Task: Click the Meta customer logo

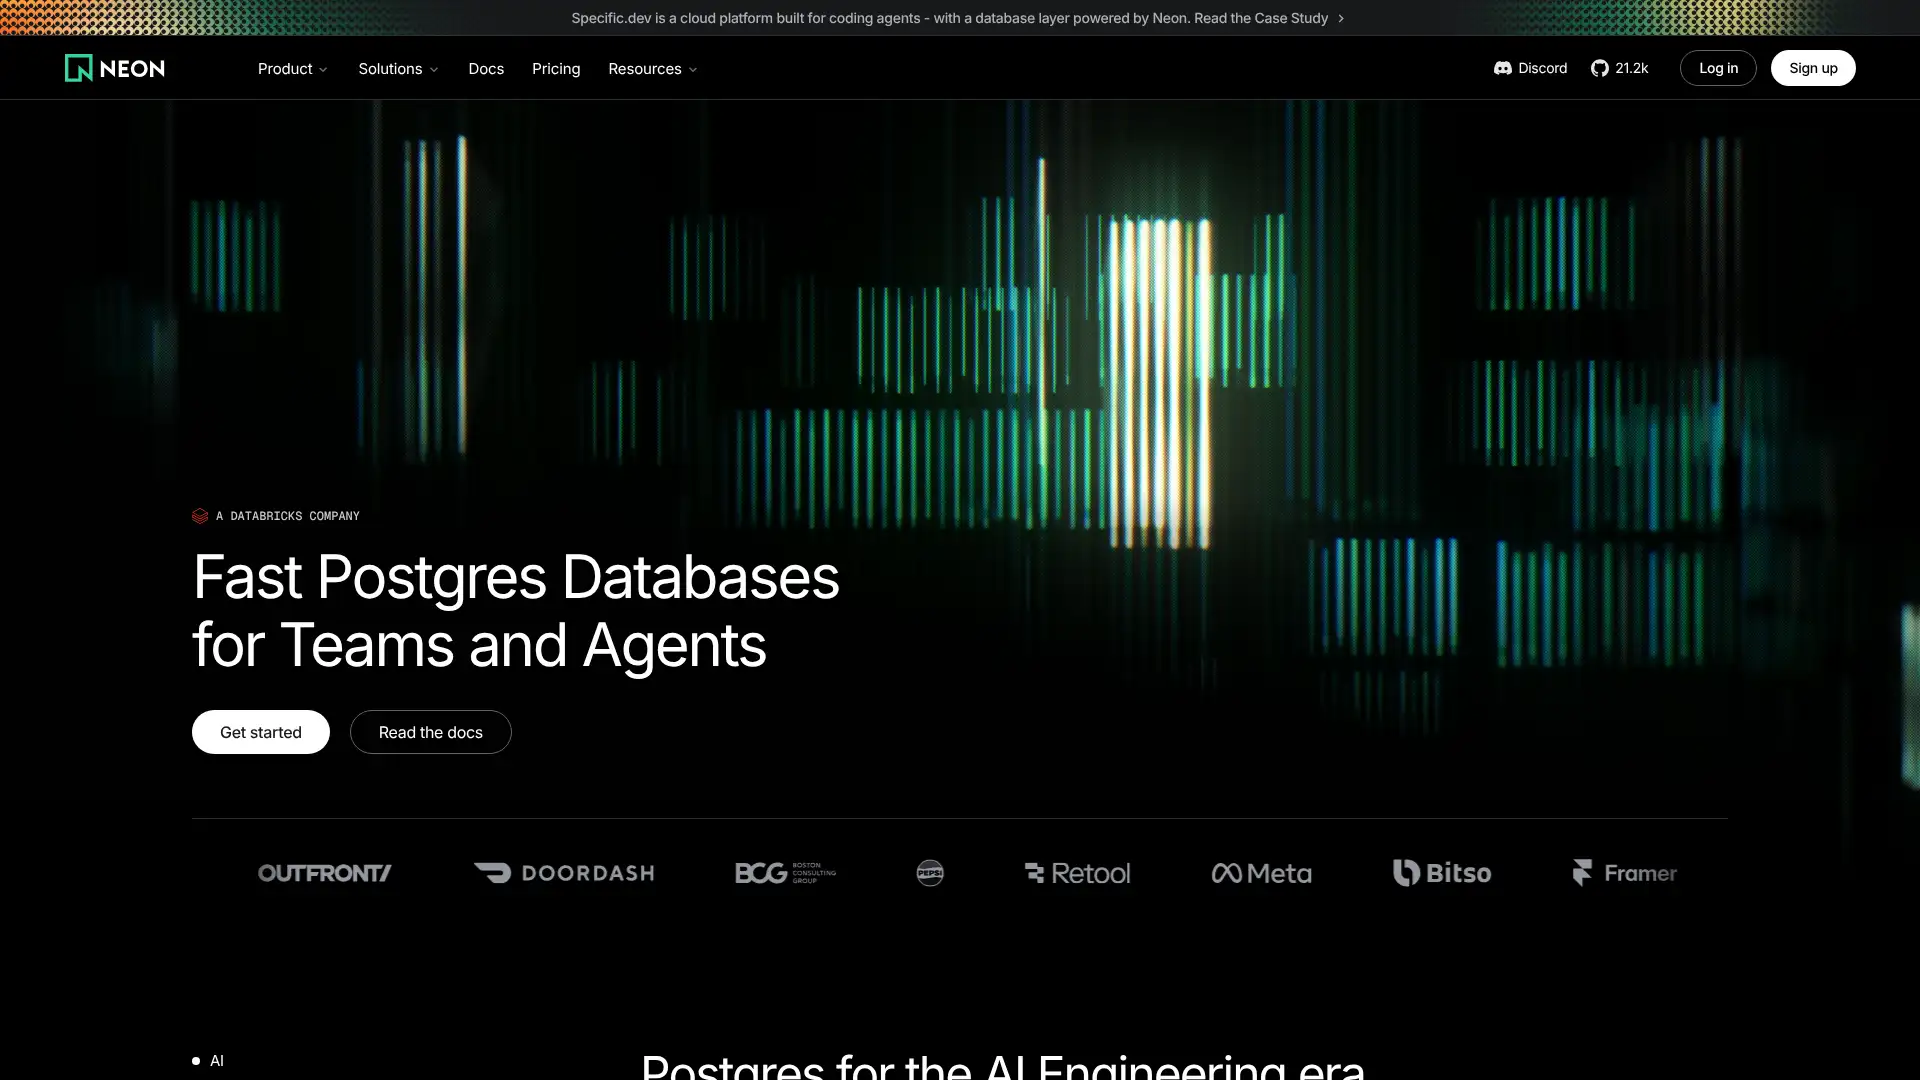Action: [x=1261, y=873]
